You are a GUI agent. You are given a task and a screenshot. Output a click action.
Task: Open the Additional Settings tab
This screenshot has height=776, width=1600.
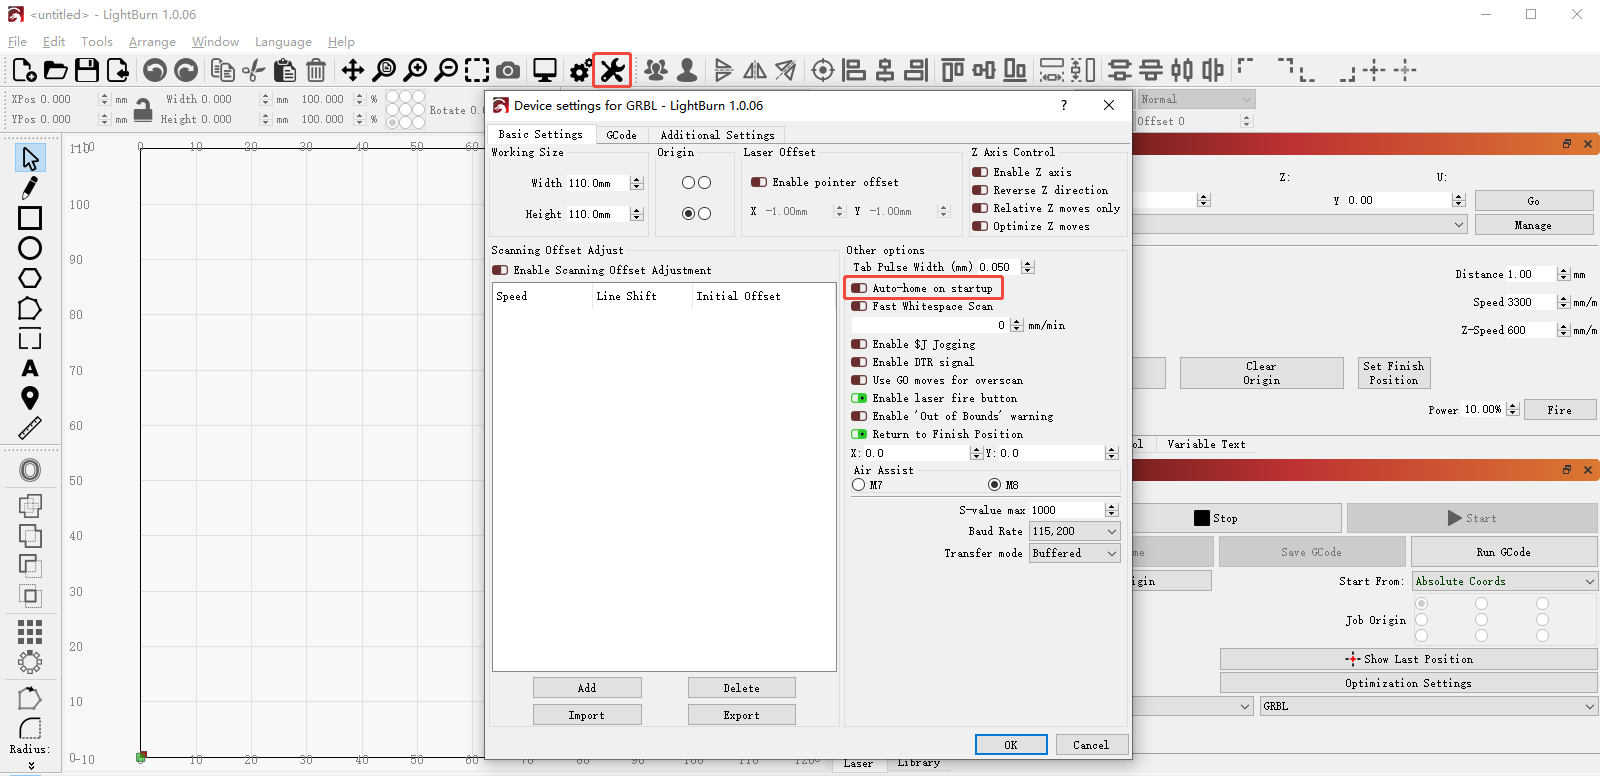click(x=717, y=135)
